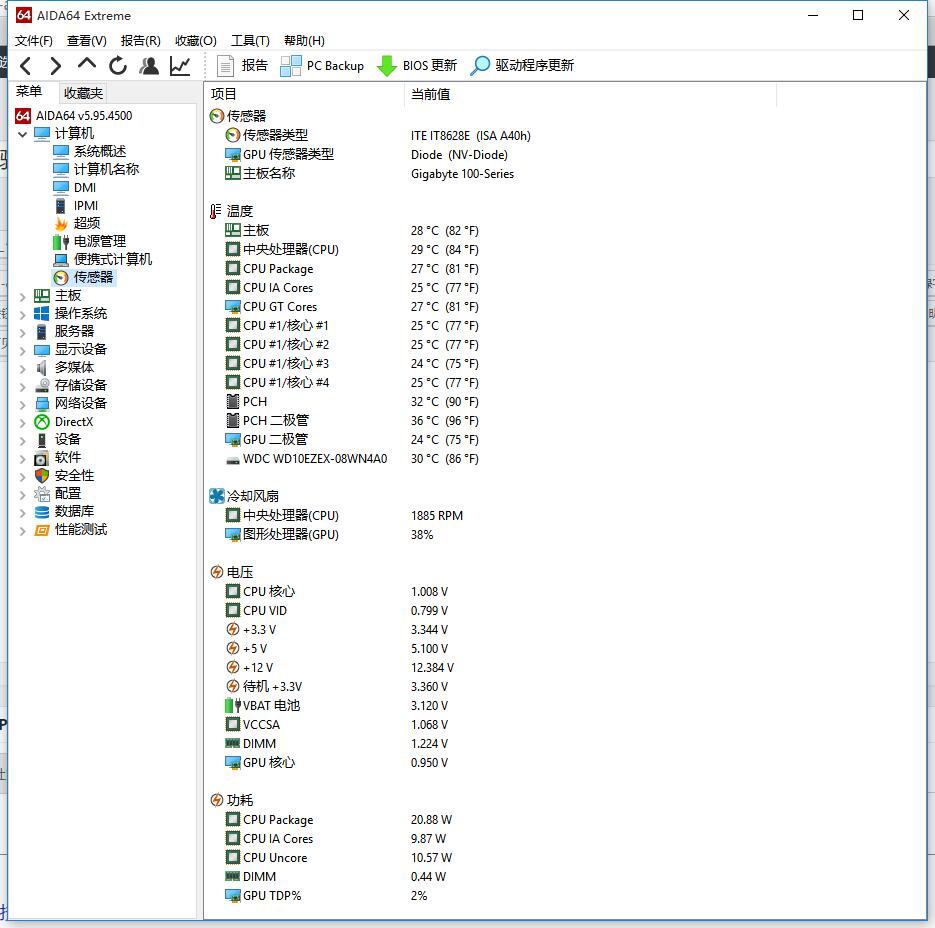Image resolution: width=935 pixels, height=928 pixels.
Task: Click the 数据库 database icon
Action: tap(42, 512)
